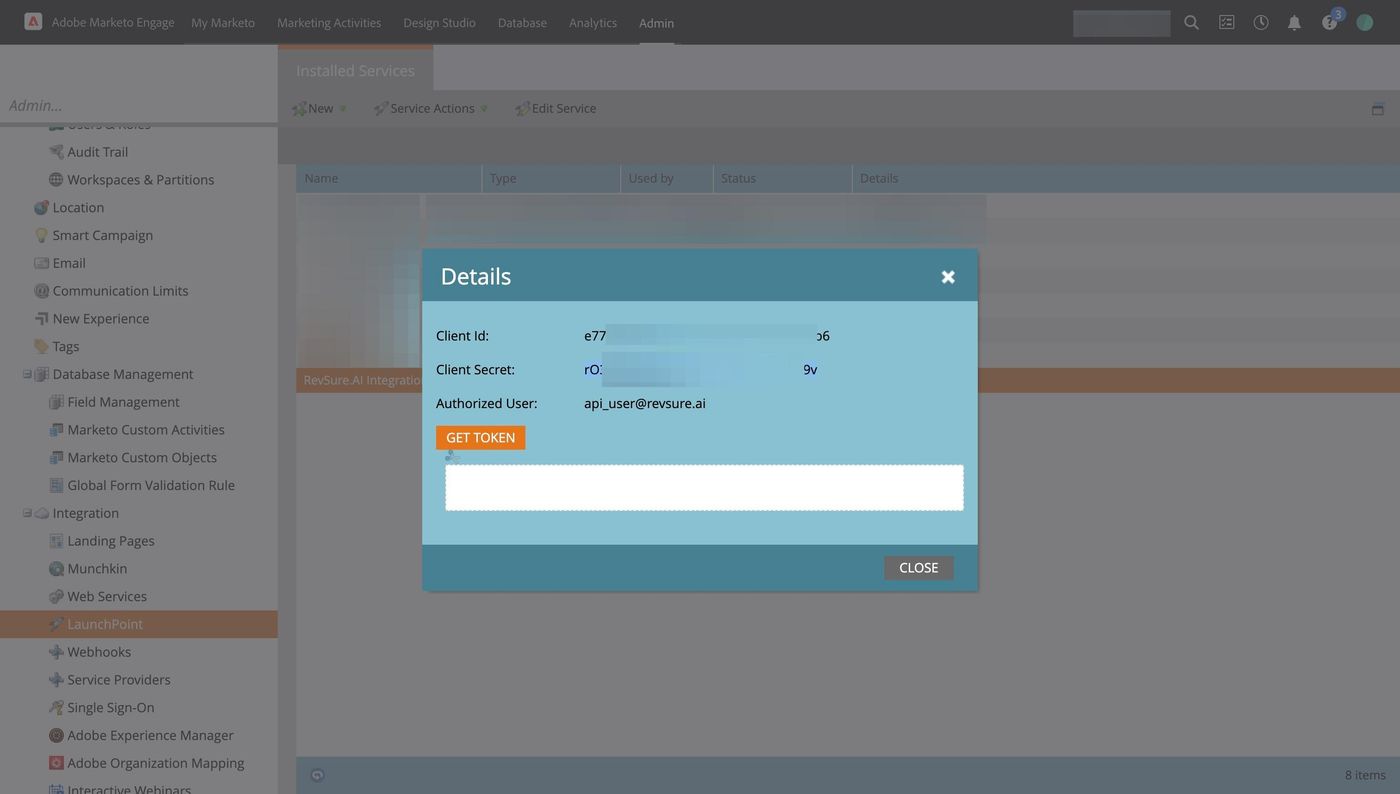Click the Client Secret value

tap(701, 370)
